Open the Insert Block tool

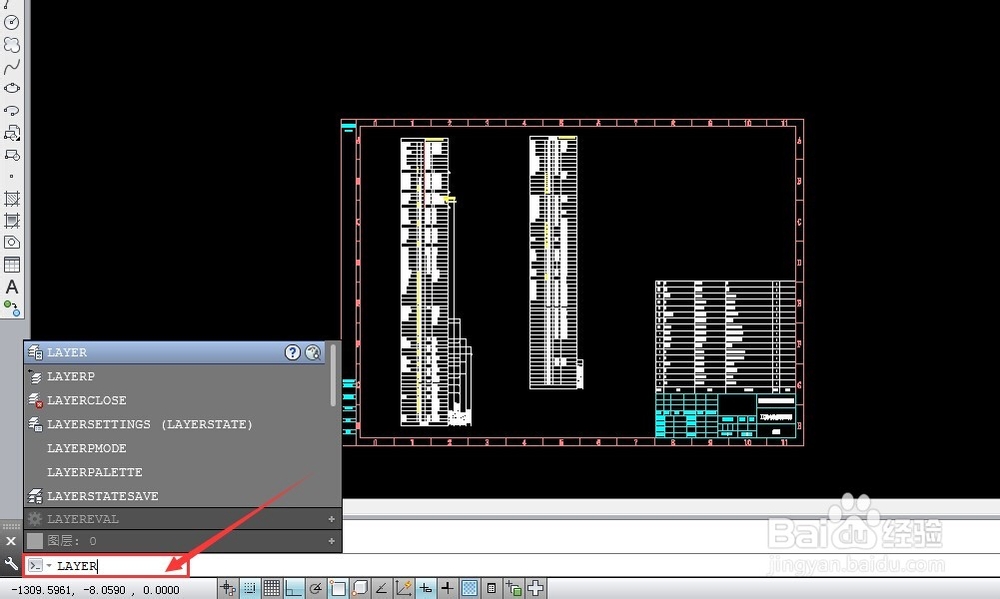(x=11, y=133)
